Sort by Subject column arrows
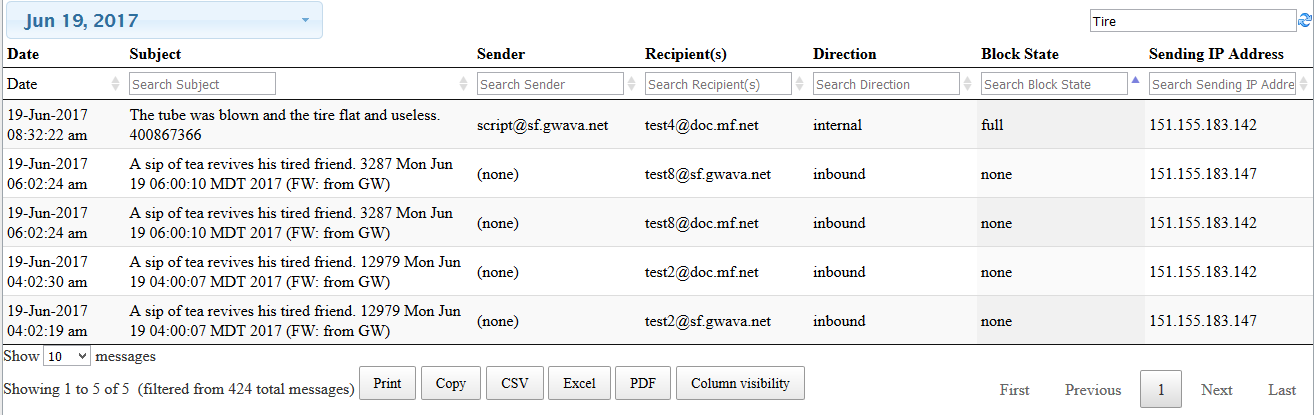 [463, 84]
